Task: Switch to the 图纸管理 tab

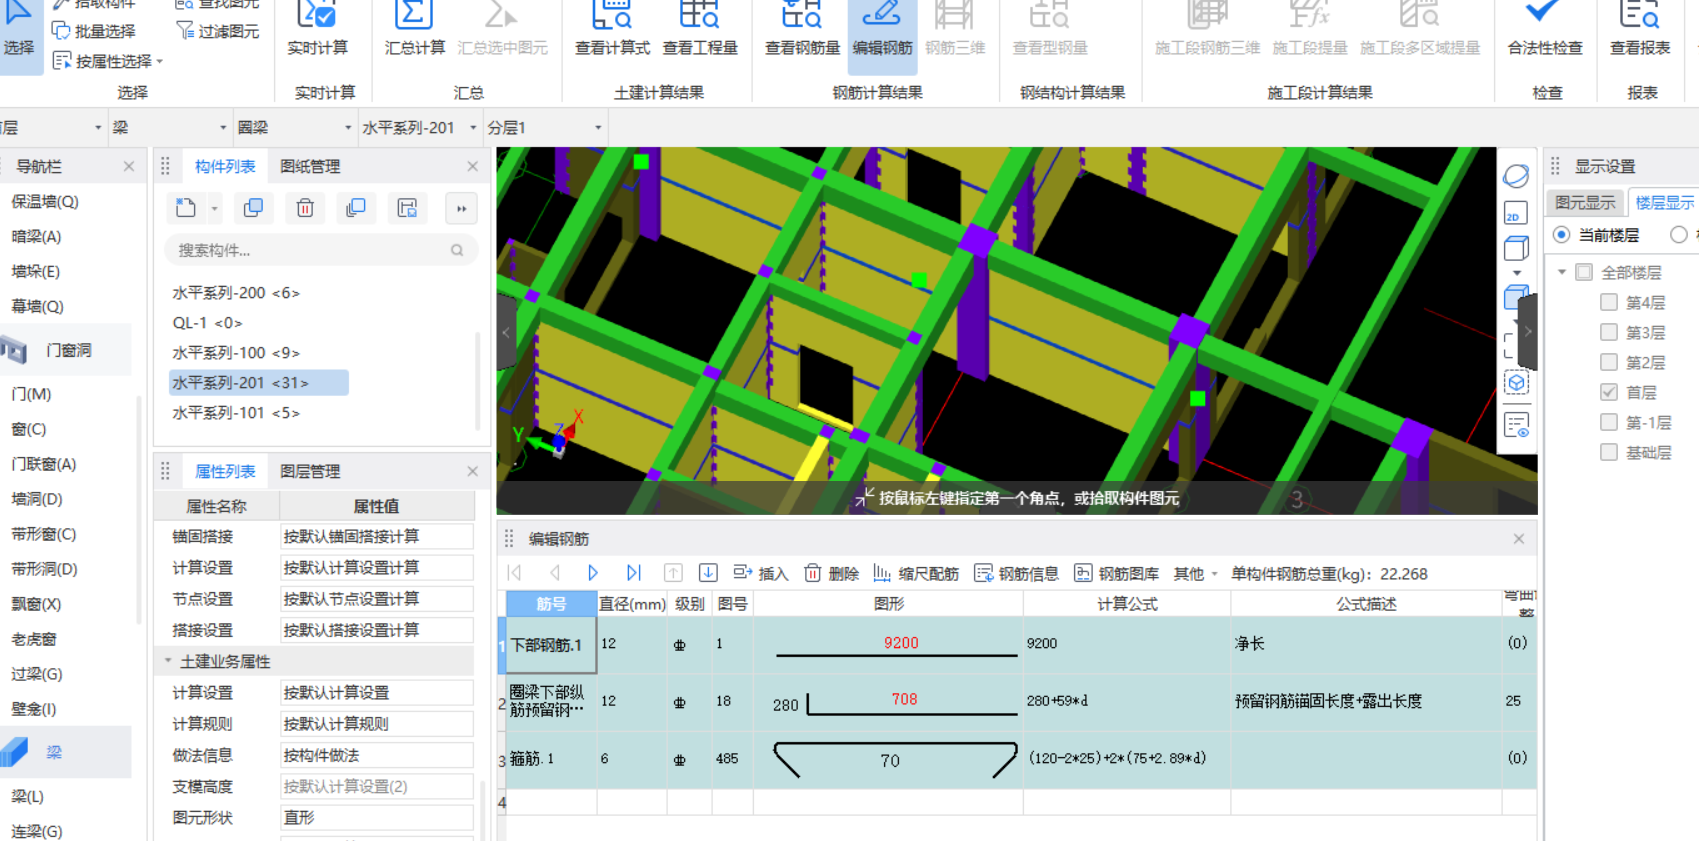Action: click(310, 167)
